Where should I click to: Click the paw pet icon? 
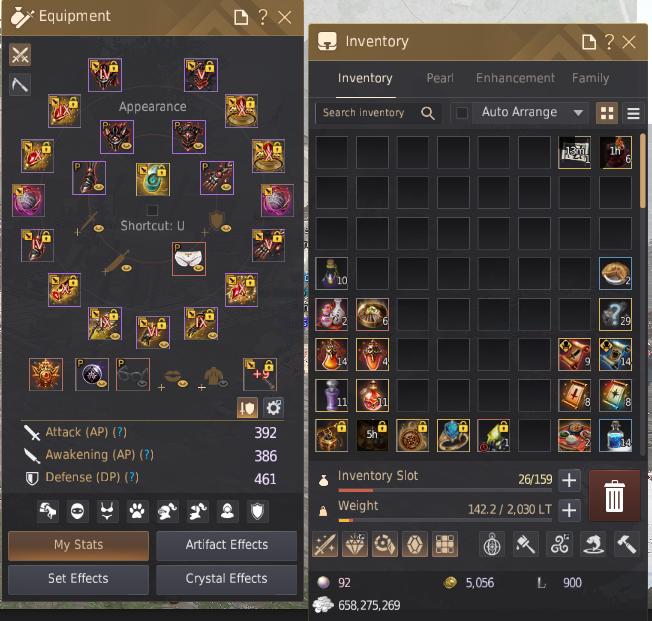(x=137, y=511)
